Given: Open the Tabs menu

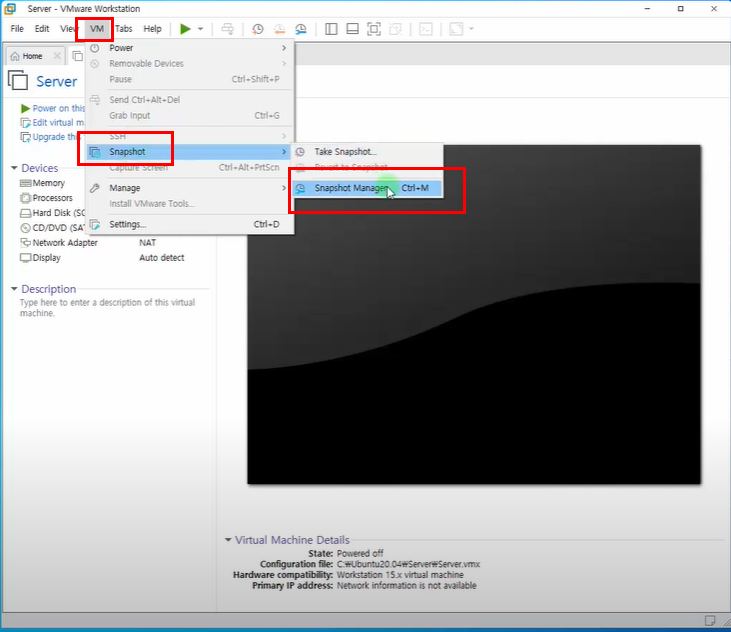Looking at the screenshot, I should click(x=124, y=29).
